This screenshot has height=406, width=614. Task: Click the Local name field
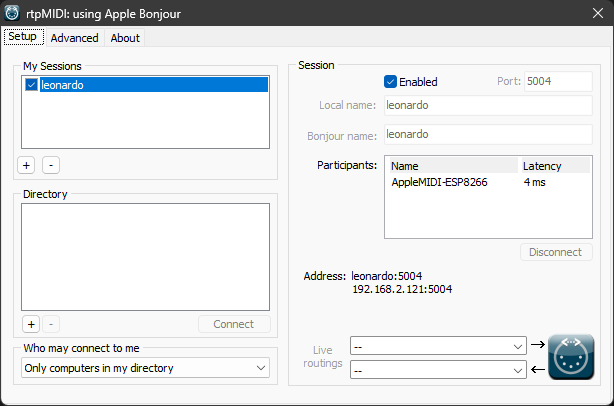tap(488, 105)
